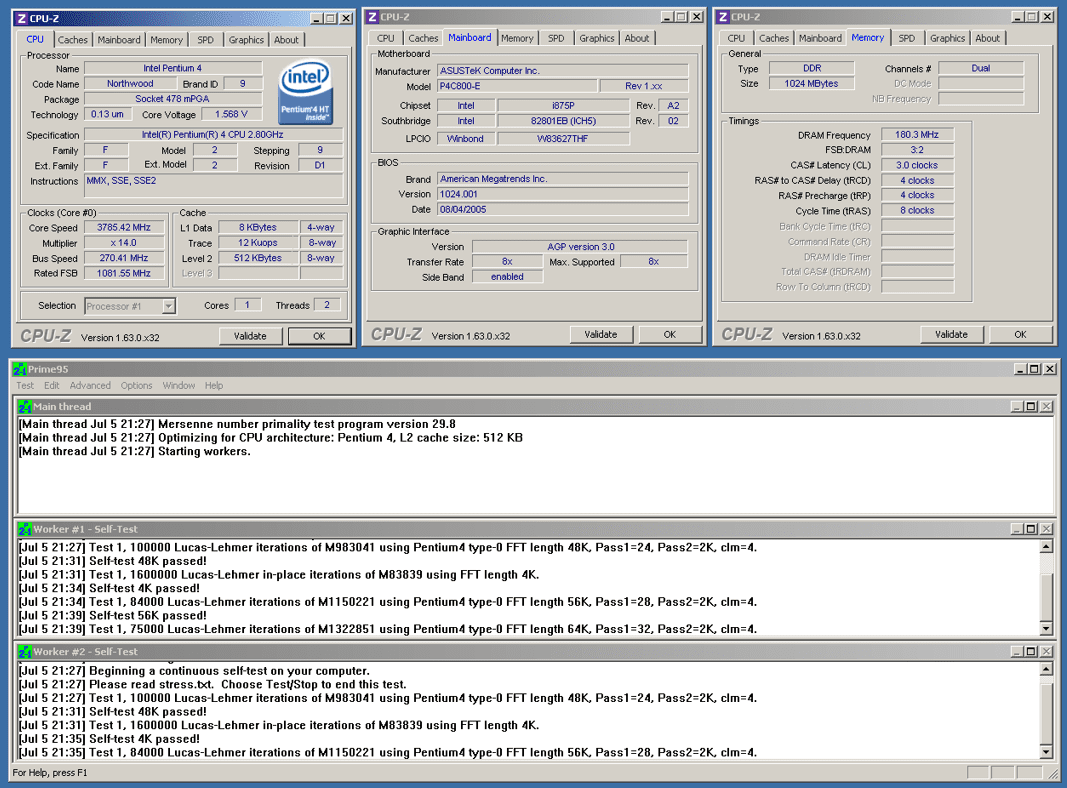Click Worker #1 scrollbar up arrow
Viewport: 1067px width, 788px height.
[1046, 547]
